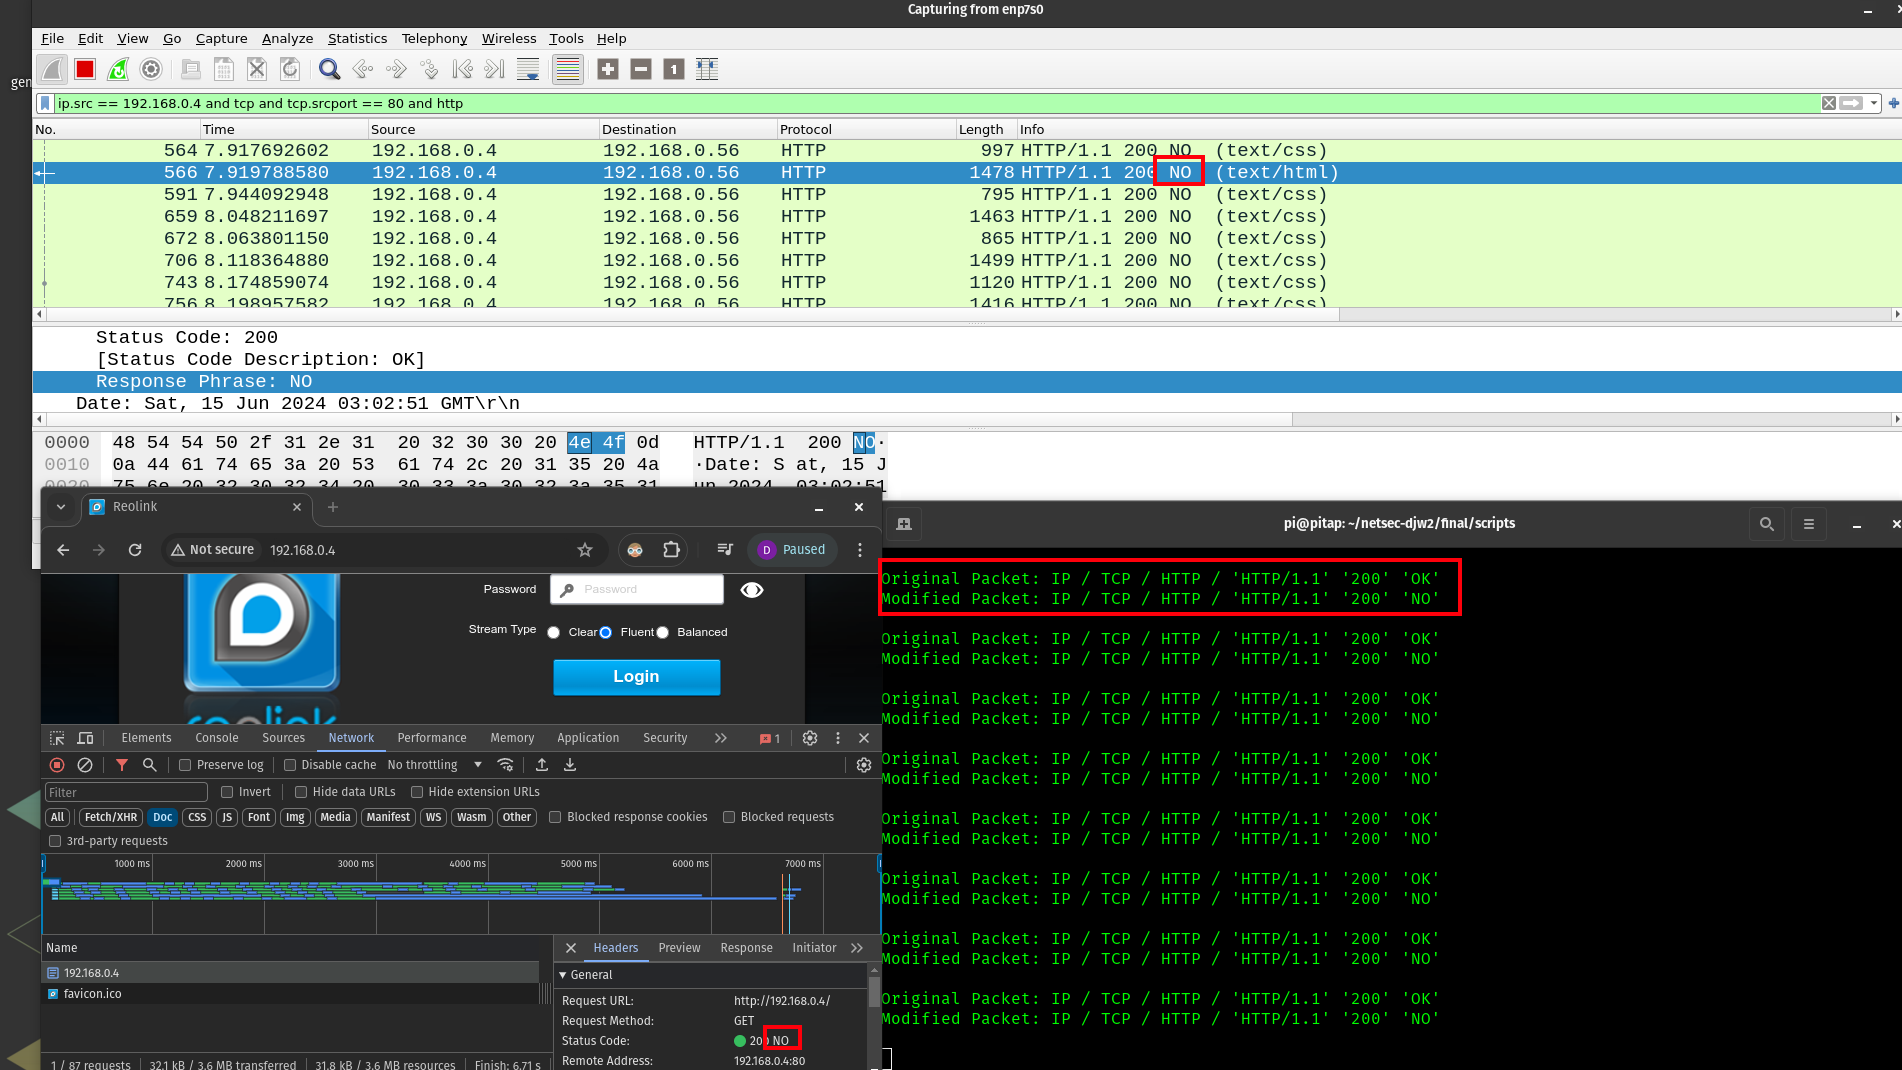Open DevTools settings gear

point(810,738)
